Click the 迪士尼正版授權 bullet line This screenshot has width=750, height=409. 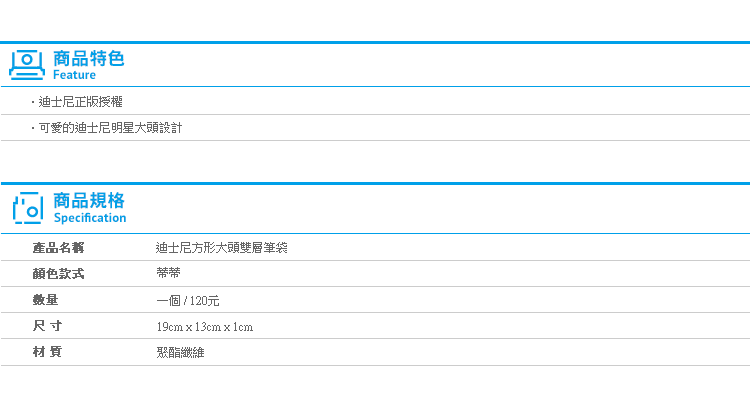[80, 101]
